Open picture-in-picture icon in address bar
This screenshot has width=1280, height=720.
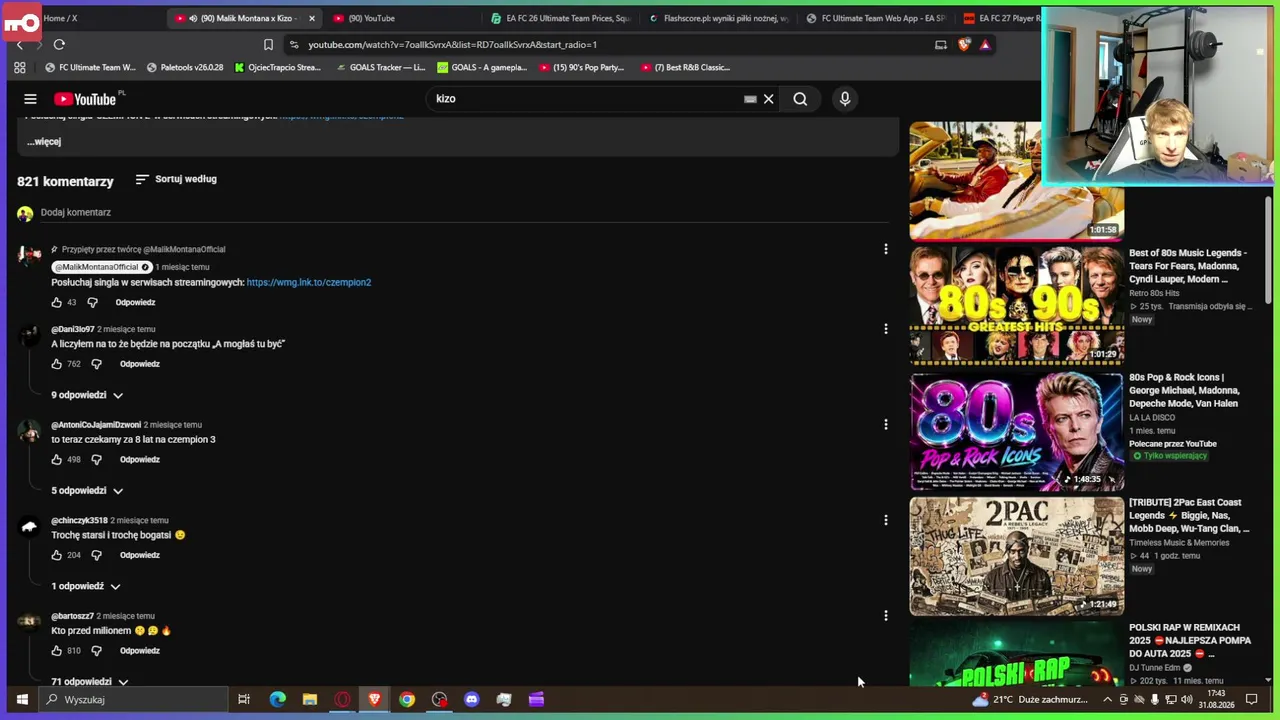pyautogui.click(x=941, y=44)
